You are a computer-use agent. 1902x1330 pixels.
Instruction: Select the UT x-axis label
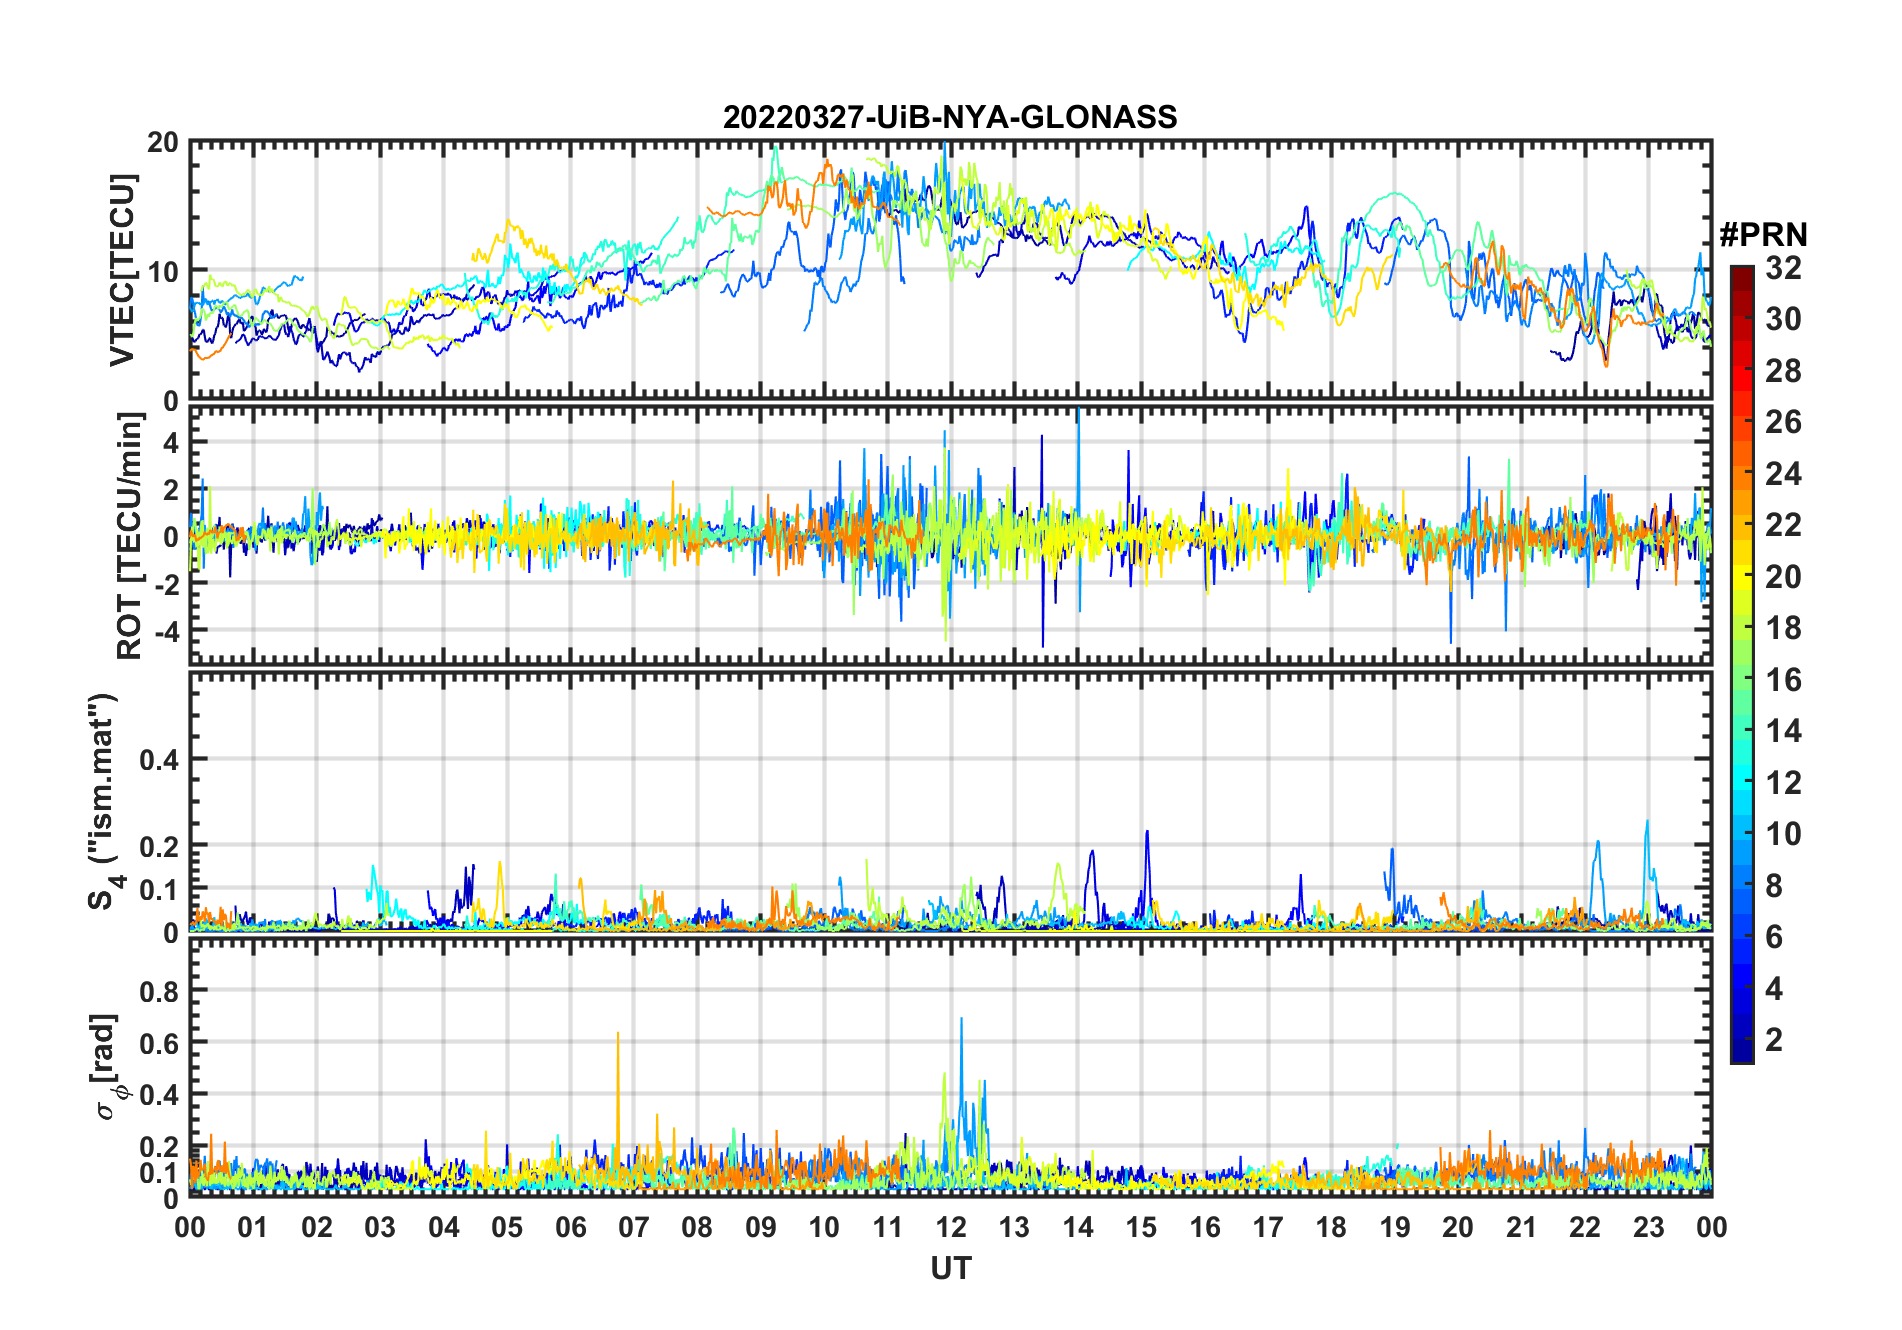pyautogui.click(x=951, y=1268)
